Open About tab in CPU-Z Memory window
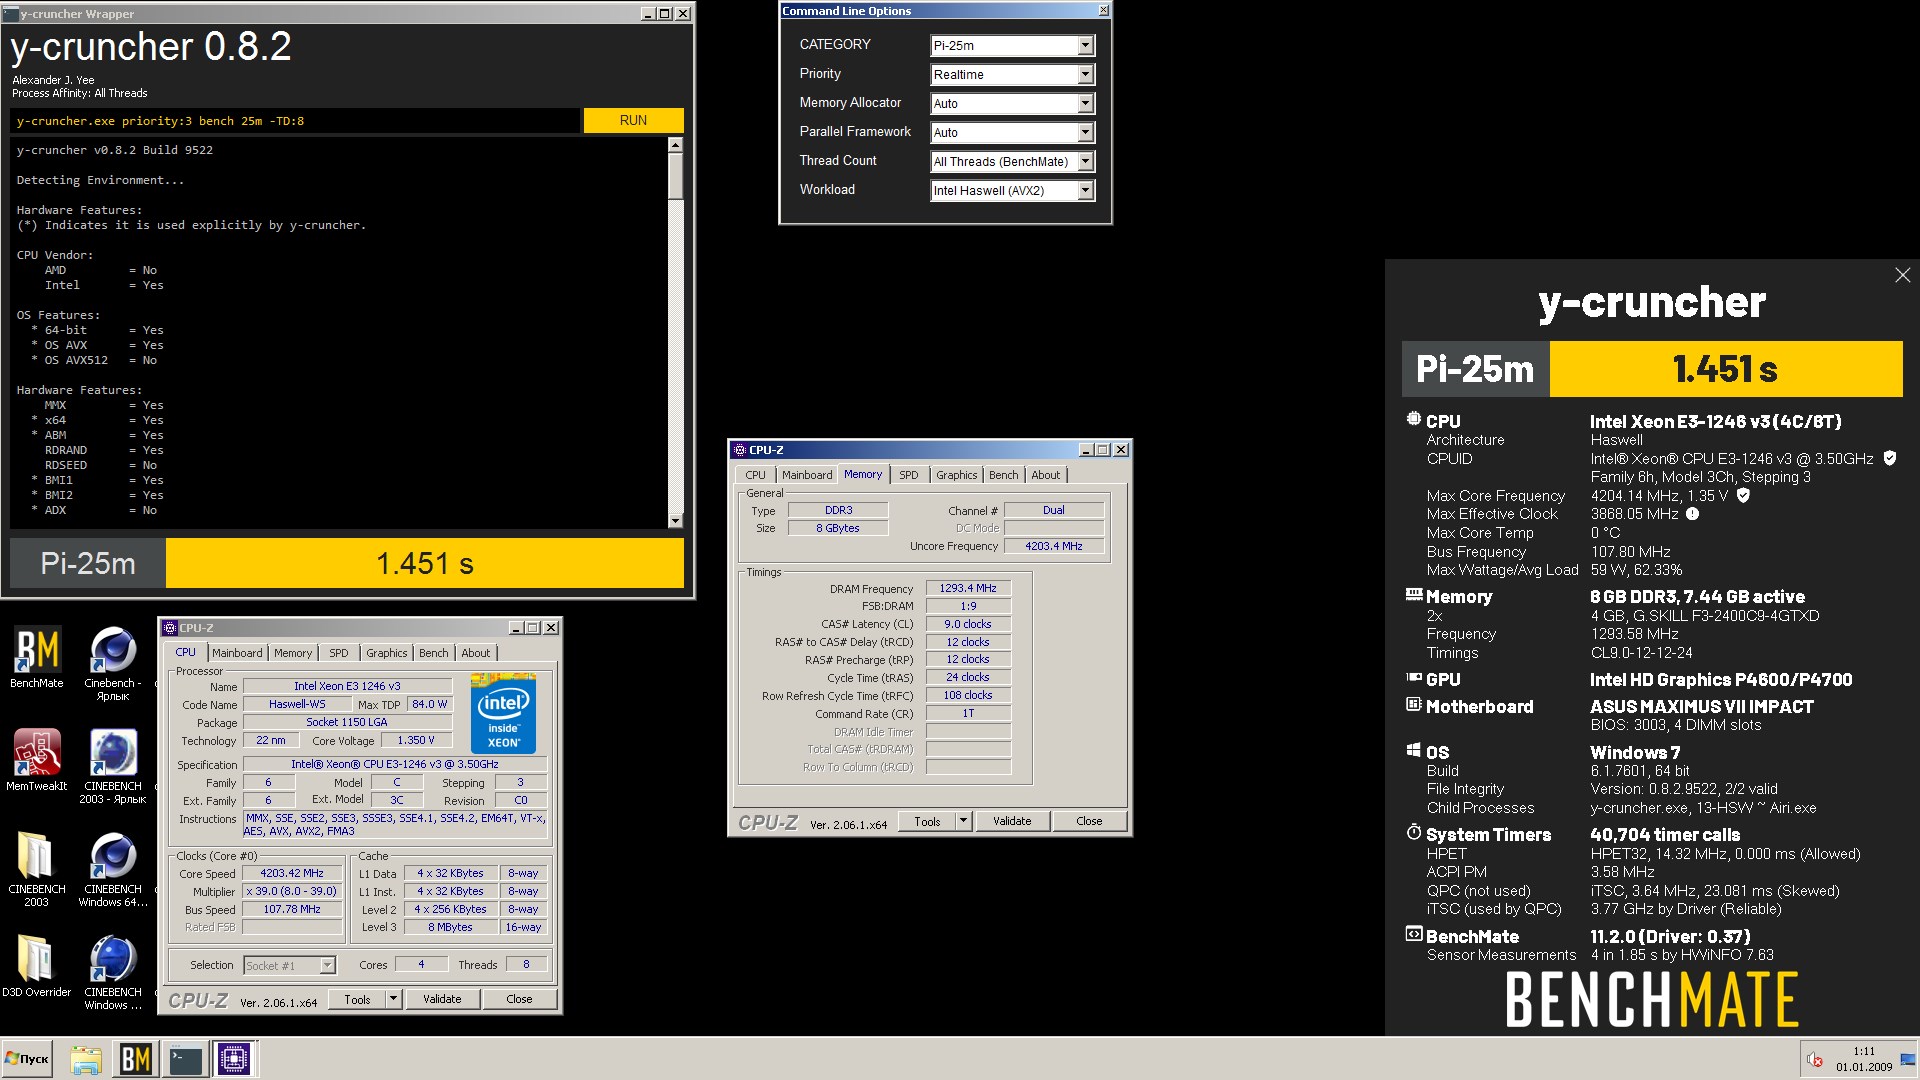The height and width of the screenshot is (1080, 1920). [1046, 475]
